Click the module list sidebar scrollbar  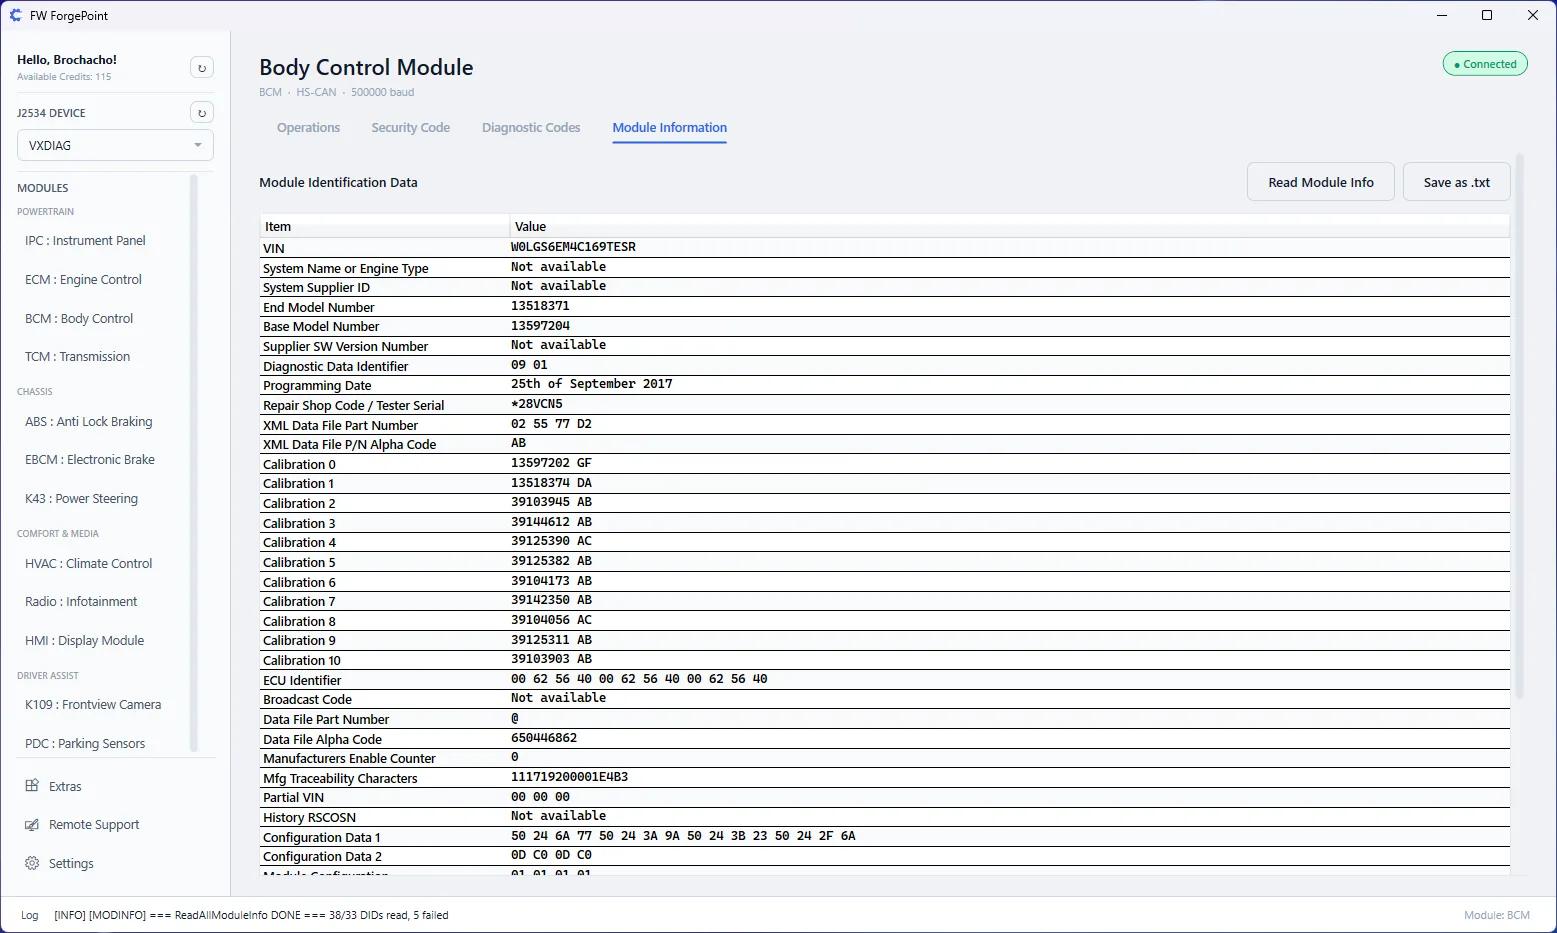pos(194,462)
